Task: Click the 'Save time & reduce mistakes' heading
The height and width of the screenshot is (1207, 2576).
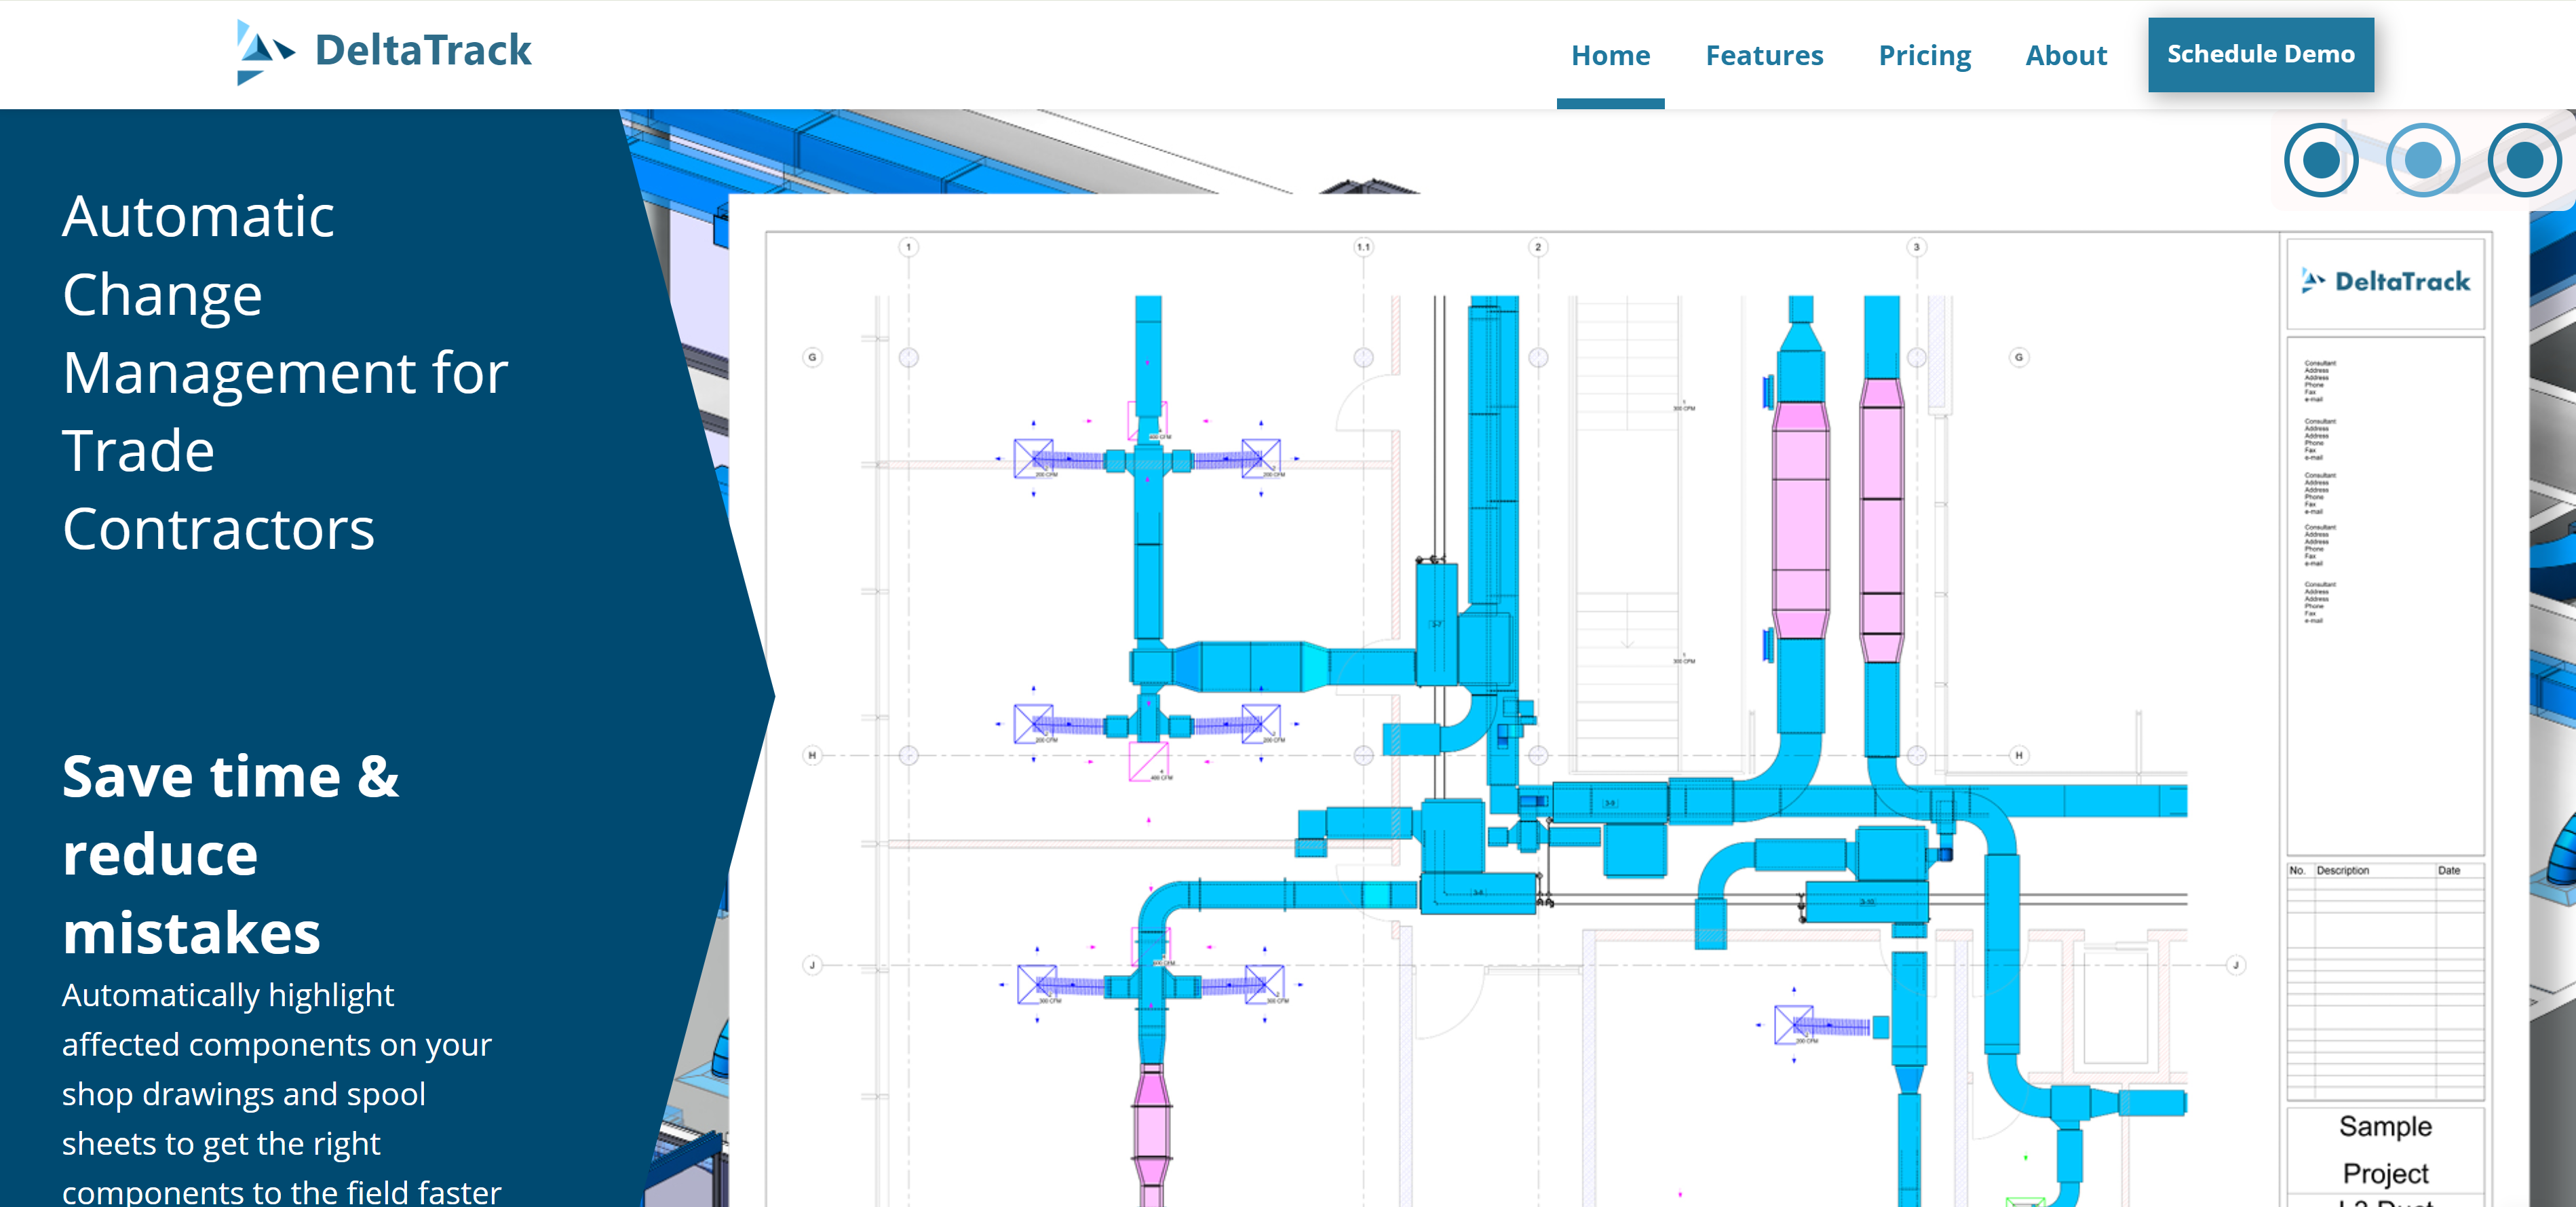Action: coord(231,854)
